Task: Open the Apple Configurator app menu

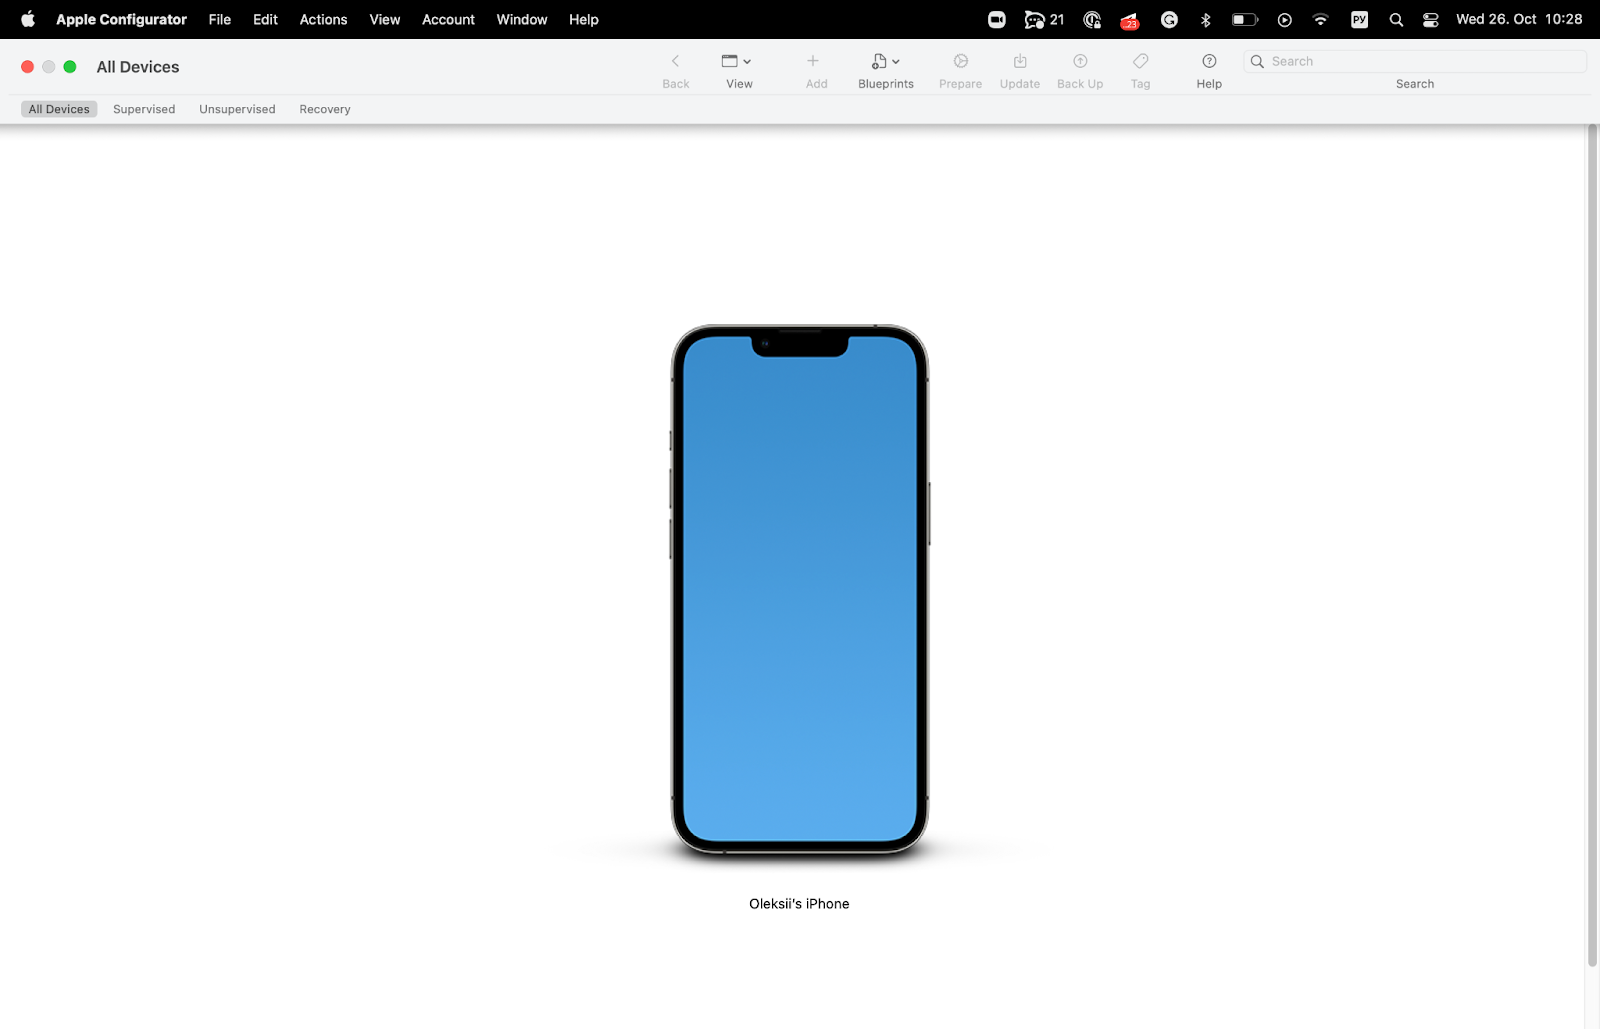Action: tap(121, 19)
